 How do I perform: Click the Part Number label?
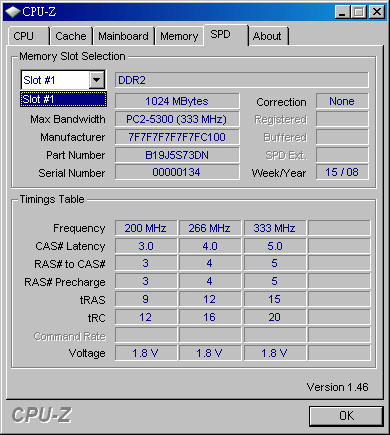pos(76,155)
